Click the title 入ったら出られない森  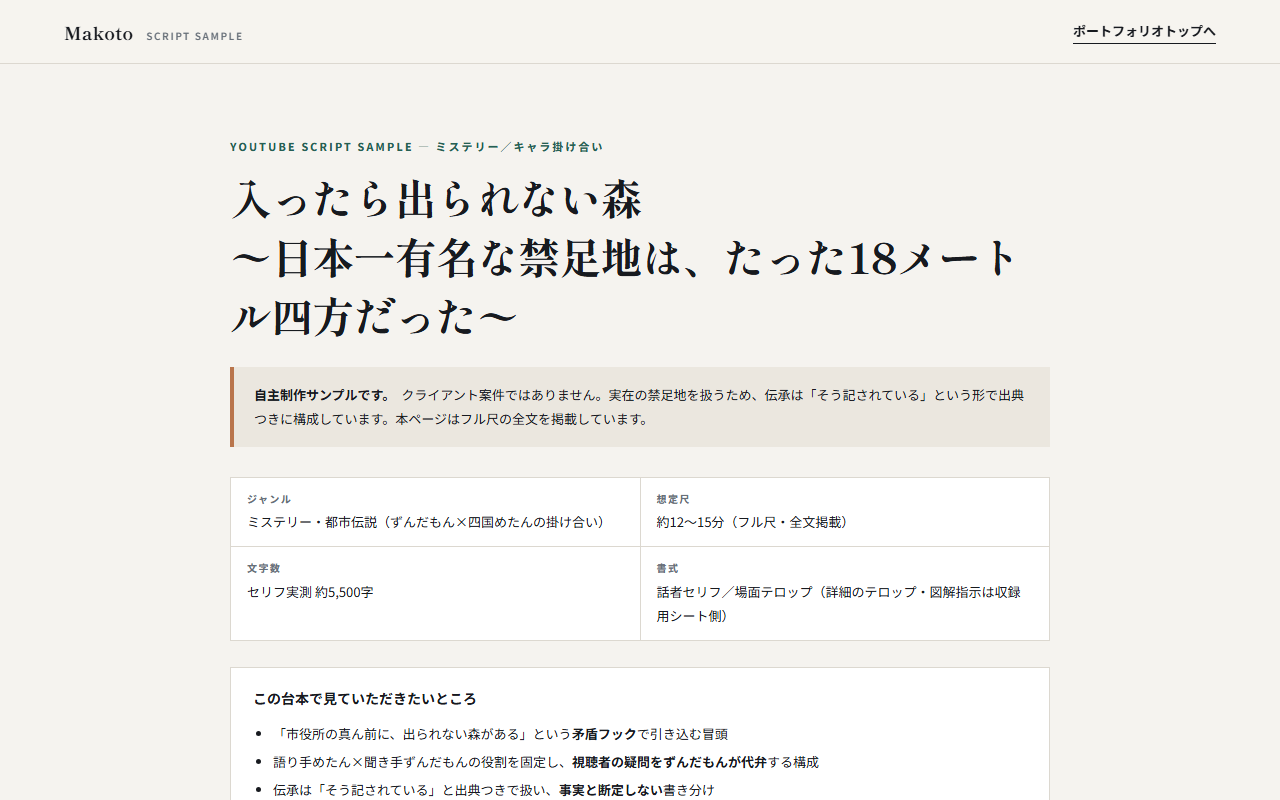point(436,200)
